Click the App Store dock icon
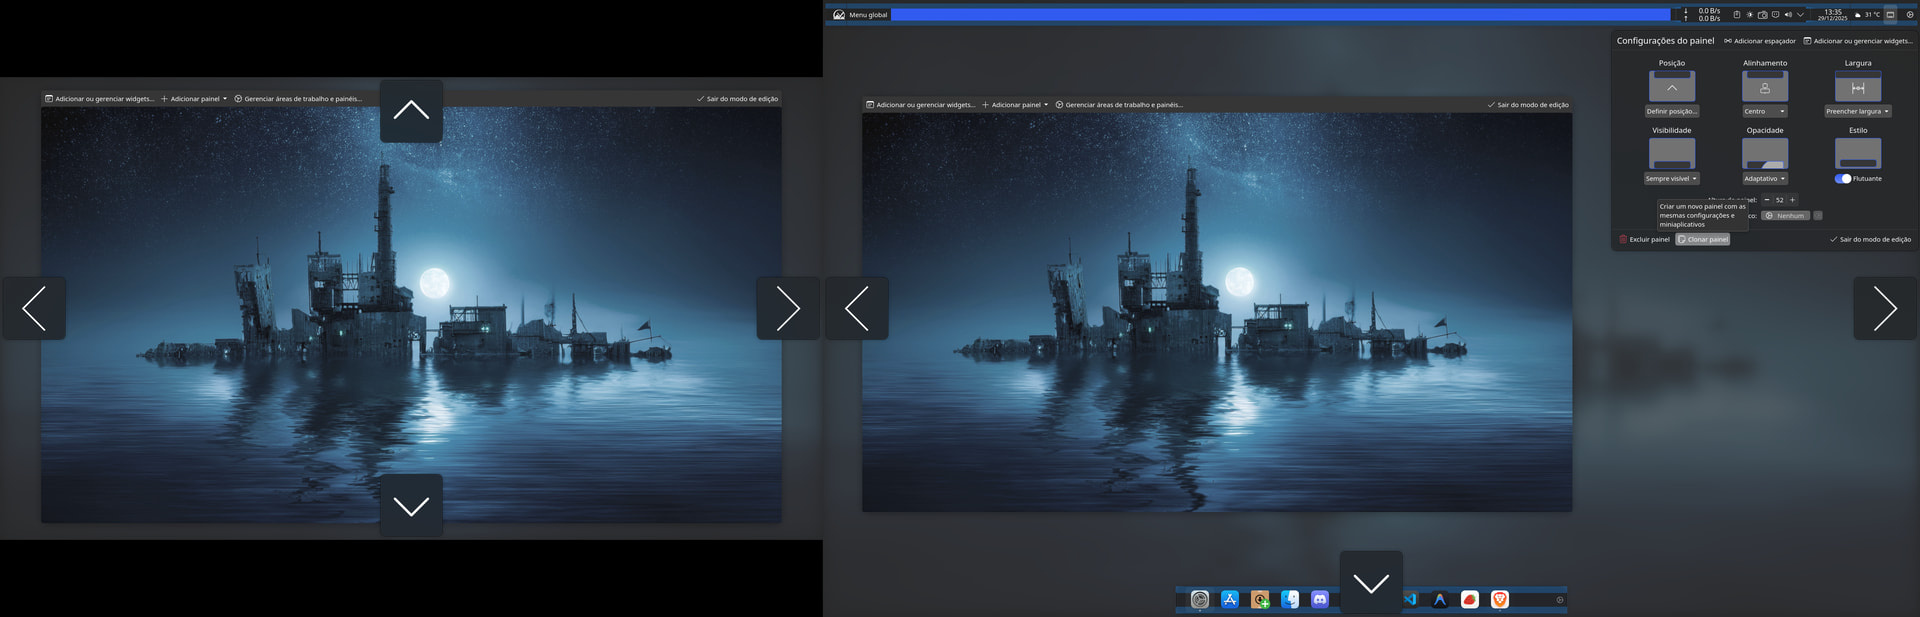 1230,599
